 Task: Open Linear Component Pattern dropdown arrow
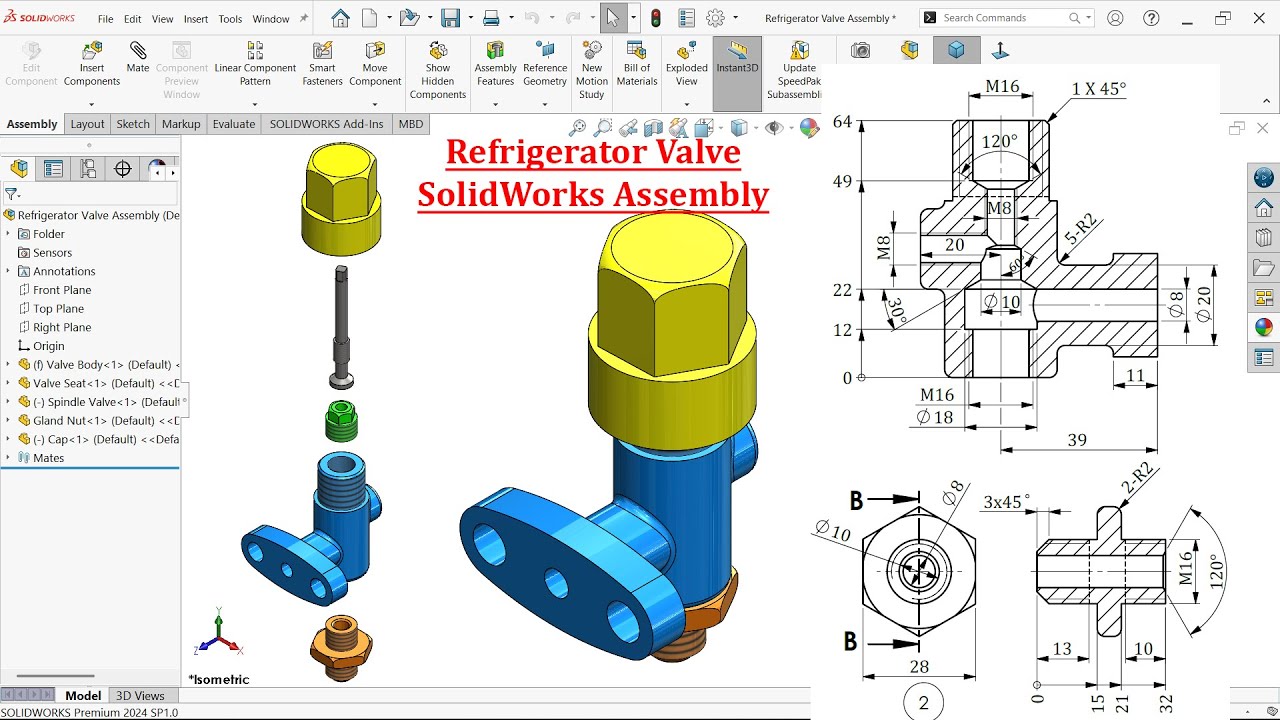tap(255, 104)
